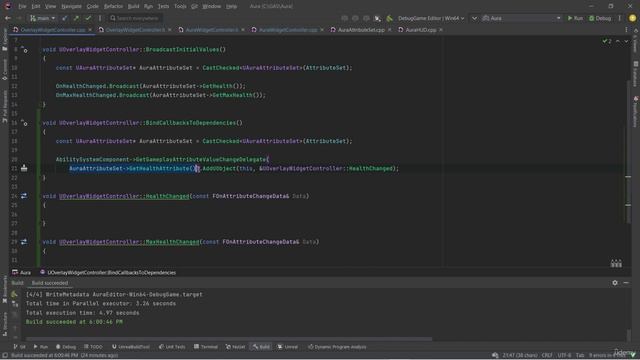Open the Build menu in menu bar
This screenshot has width=640, height=360.
pyautogui.click(x=133, y=6)
